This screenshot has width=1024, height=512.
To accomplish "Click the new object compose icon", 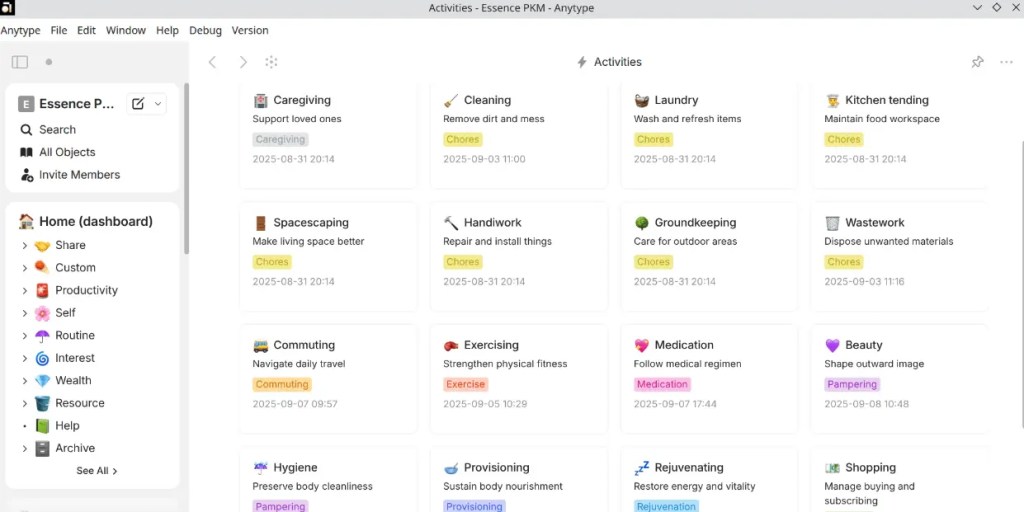I will point(138,104).
